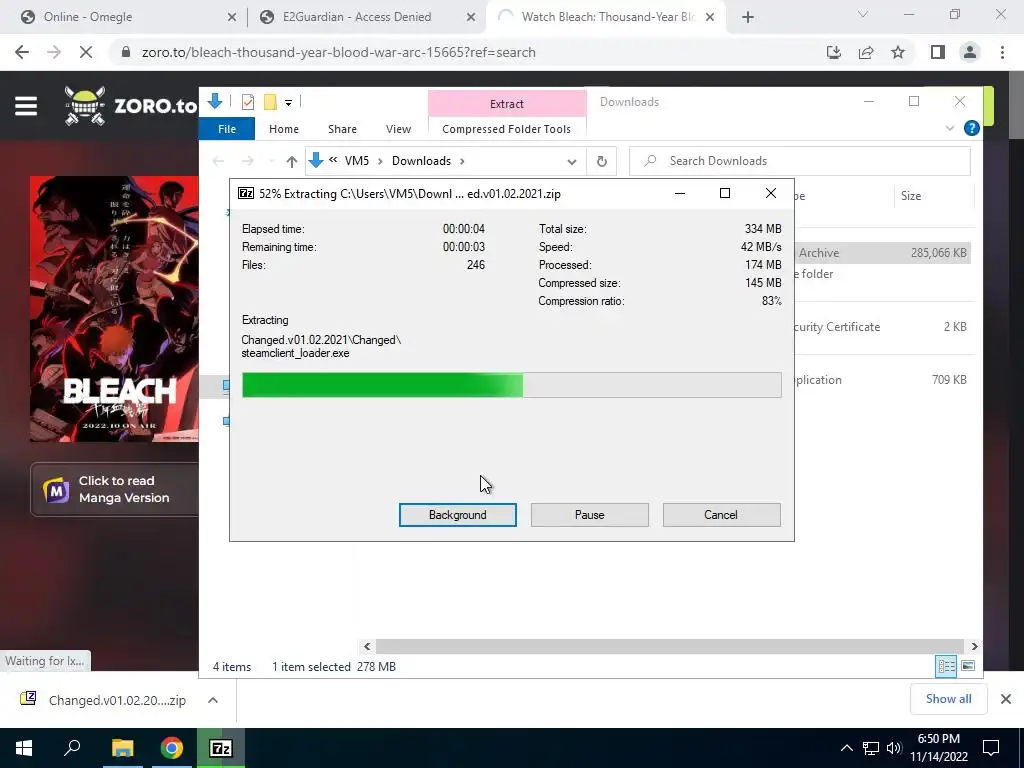This screenshot has height=768, width=1024.
Task: Click Chrome back navigation arrow
Action: [x=22, y=52]
